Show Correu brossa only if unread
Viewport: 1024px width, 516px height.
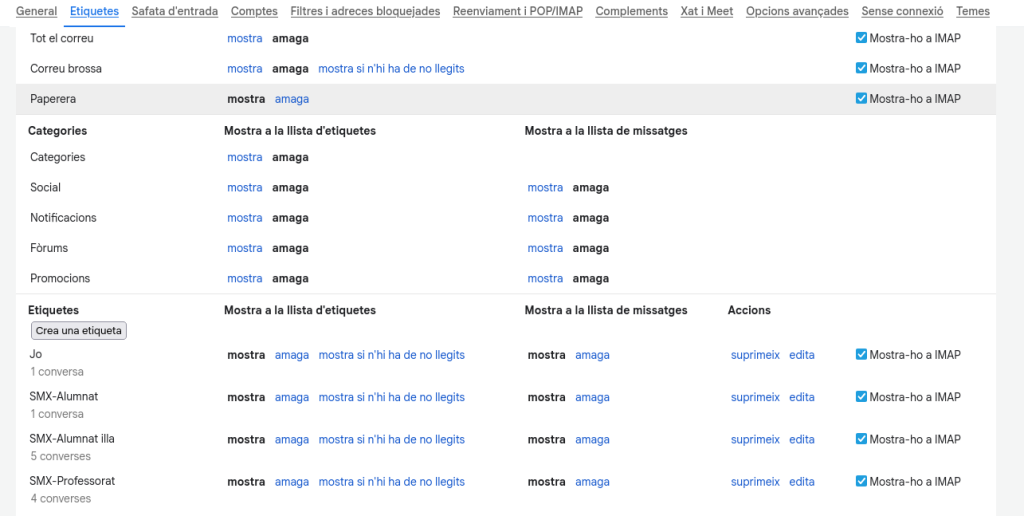point(391,69)
